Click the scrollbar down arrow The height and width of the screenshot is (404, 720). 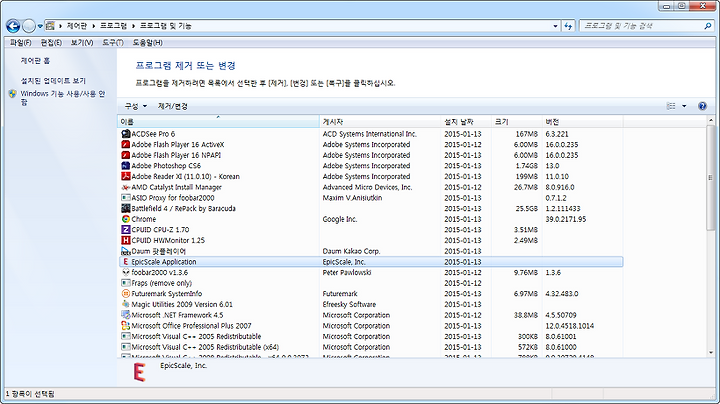pyautogui.click(x=710, y=353)
